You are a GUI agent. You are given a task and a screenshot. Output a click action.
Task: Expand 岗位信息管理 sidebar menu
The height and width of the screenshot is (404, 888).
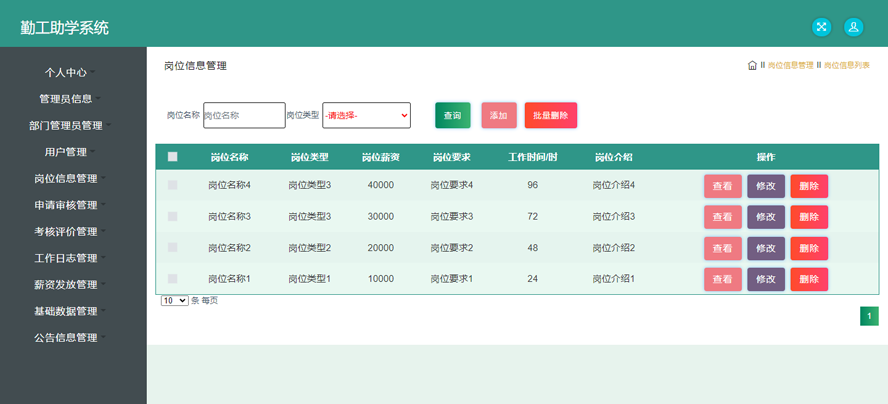point(66,179)
